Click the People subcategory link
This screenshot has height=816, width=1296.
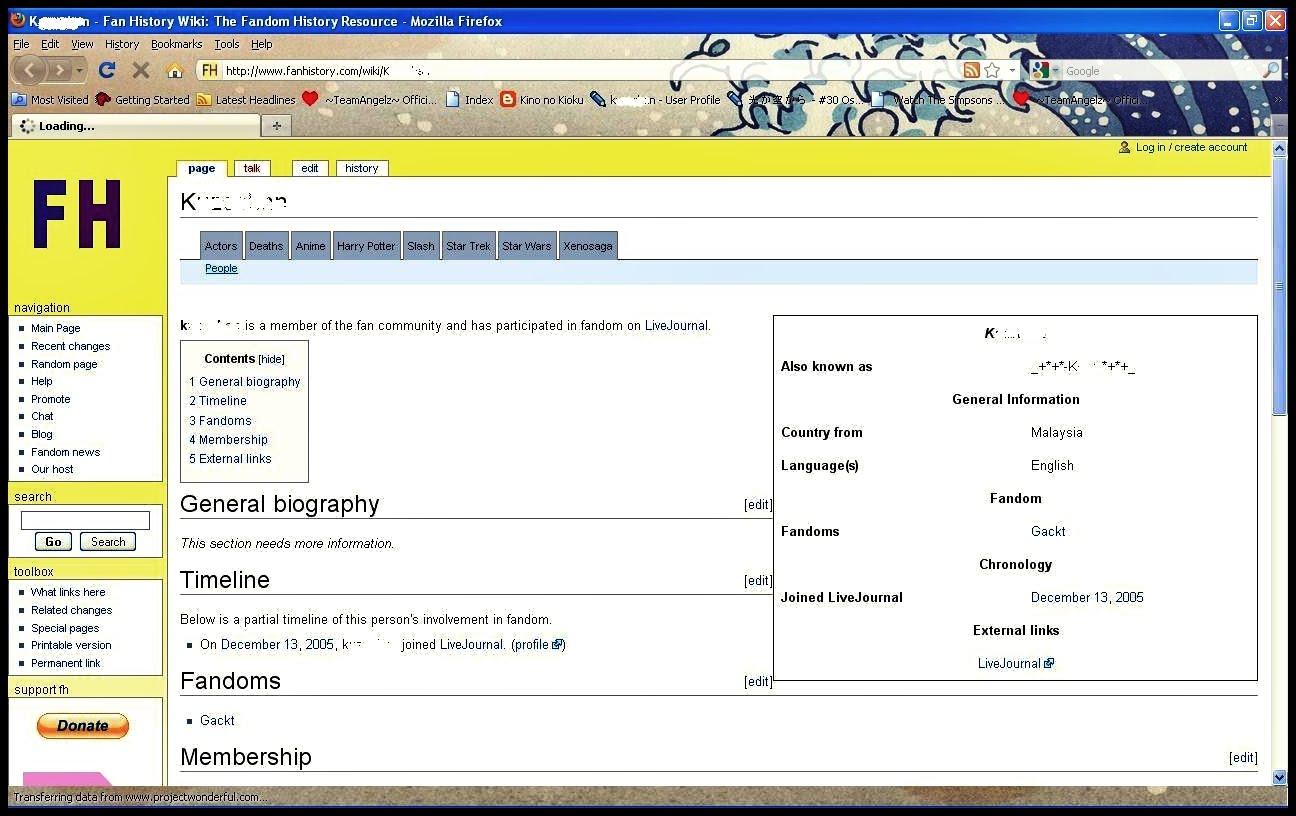coord(221,268)
